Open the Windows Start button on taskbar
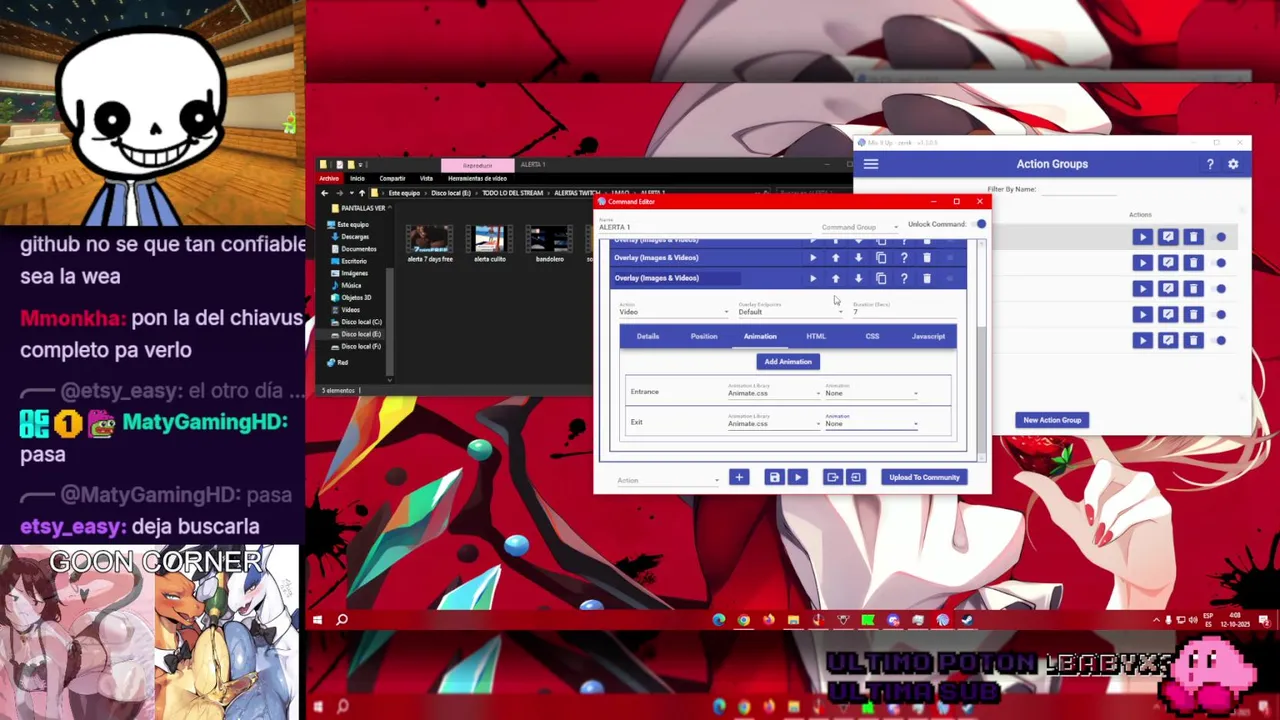 (317, 620)
